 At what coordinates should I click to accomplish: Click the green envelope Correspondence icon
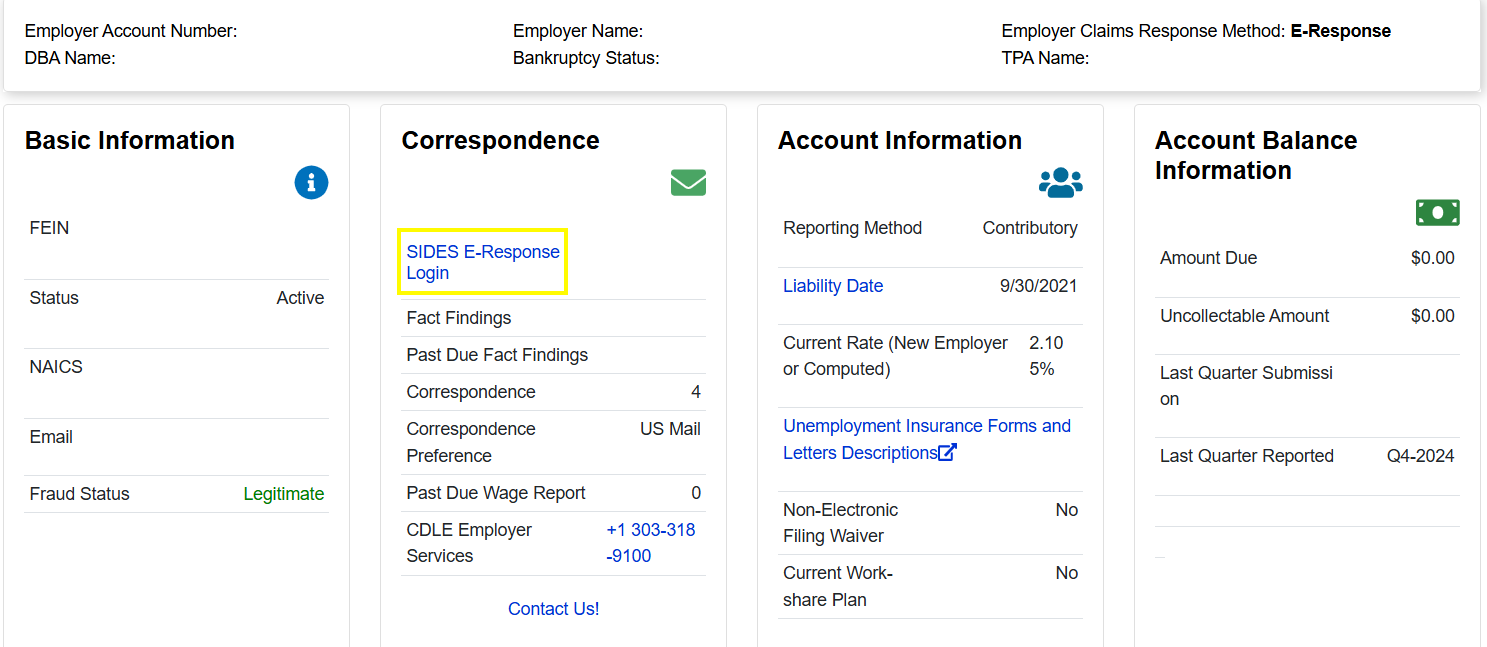[x=688, y=183]
